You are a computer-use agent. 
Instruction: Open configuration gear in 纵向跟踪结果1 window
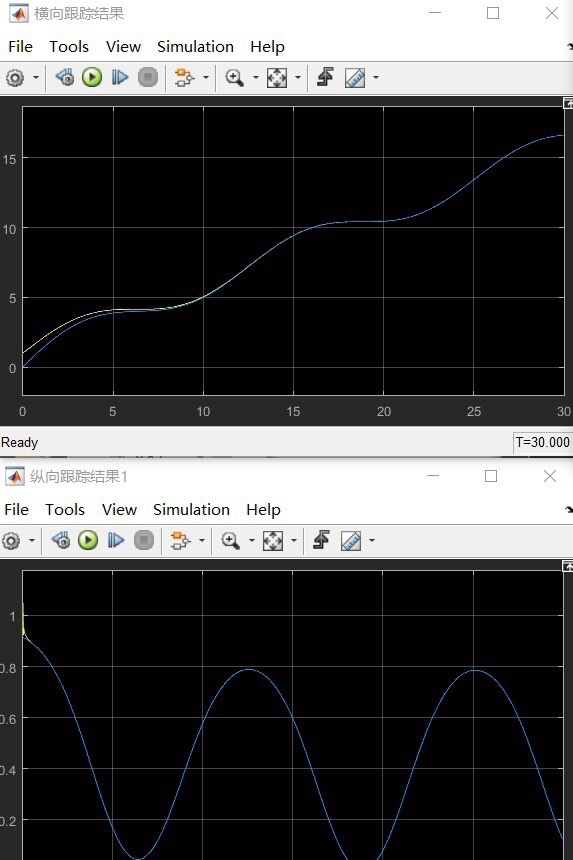11,540
